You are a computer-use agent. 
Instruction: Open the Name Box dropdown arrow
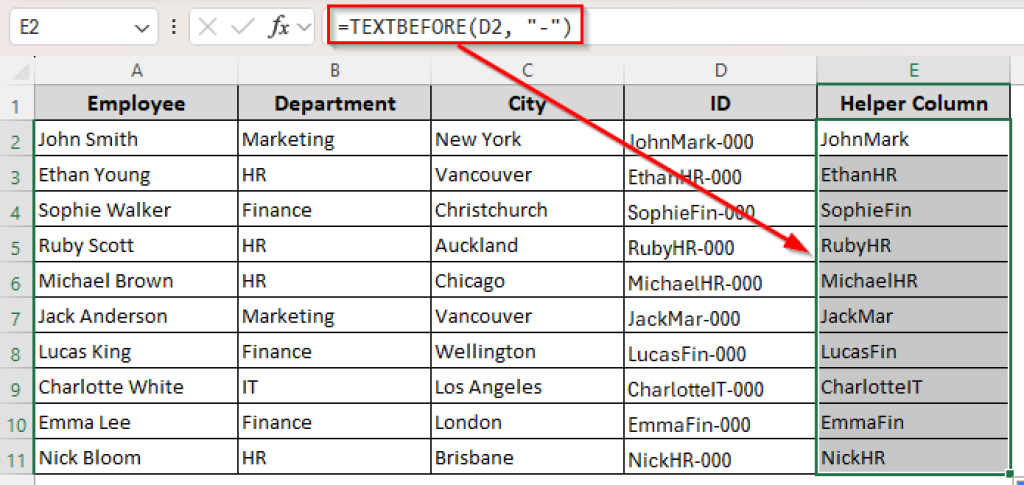(139, 28)
